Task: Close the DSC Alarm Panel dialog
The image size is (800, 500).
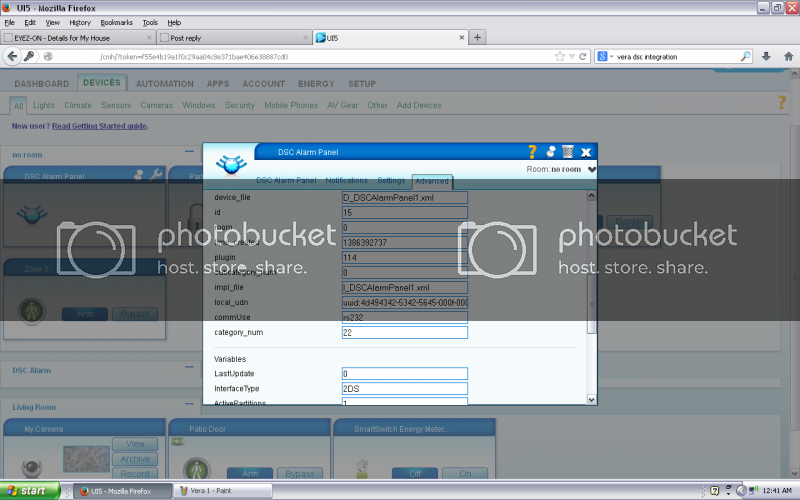Action: (x=586, y=152)
